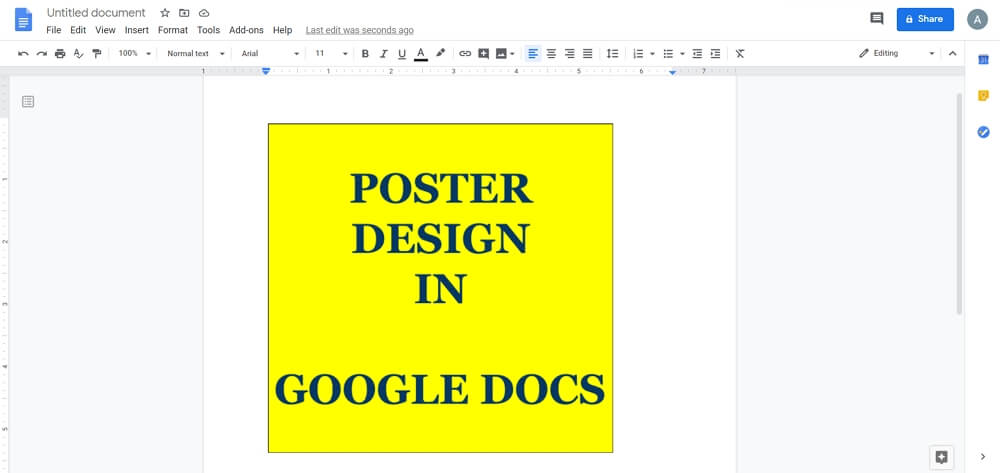Click the Google Docs home icon
1000x473 pixels.
24,20
